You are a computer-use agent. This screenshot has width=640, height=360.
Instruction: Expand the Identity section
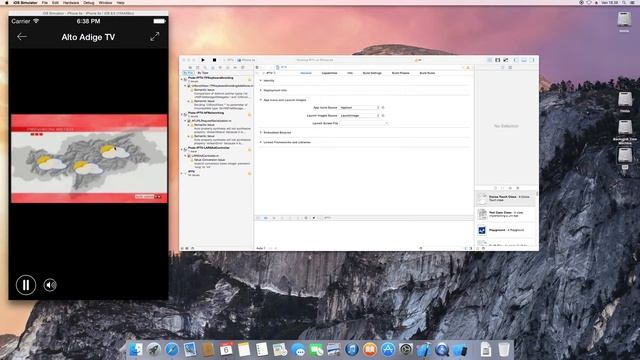[x=261, y=80]
